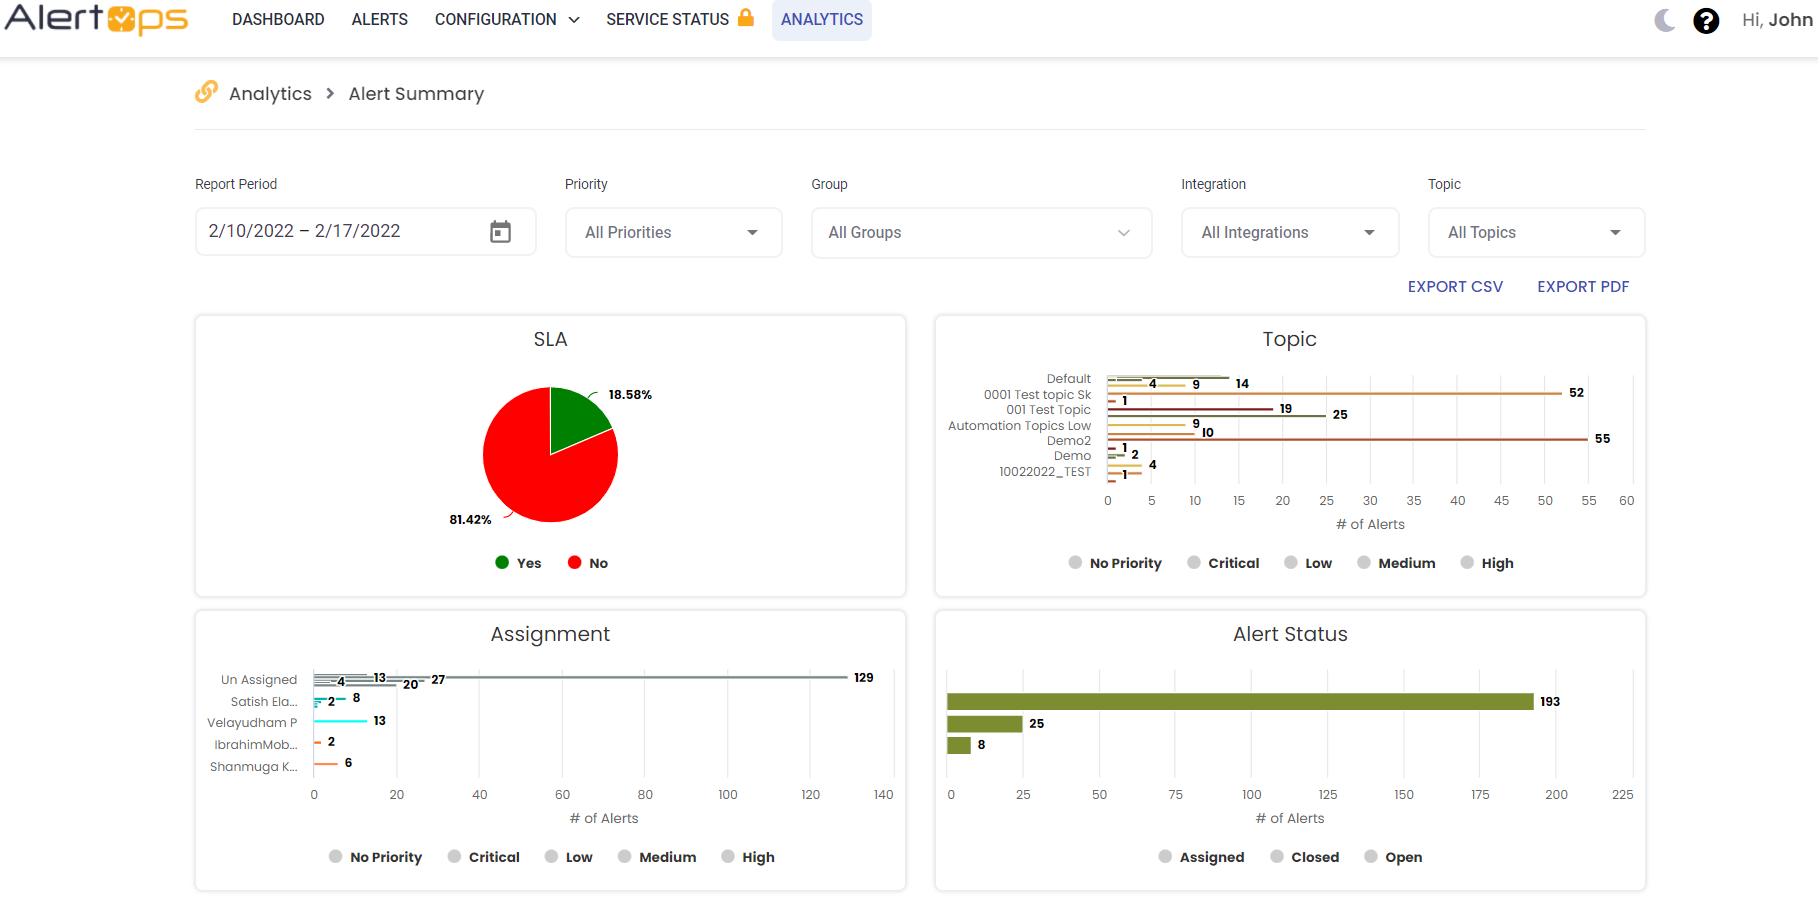The width and height of the screenshot is (1818, 907).
Task: Open the help question mark icon
Action: point(1706,21)
